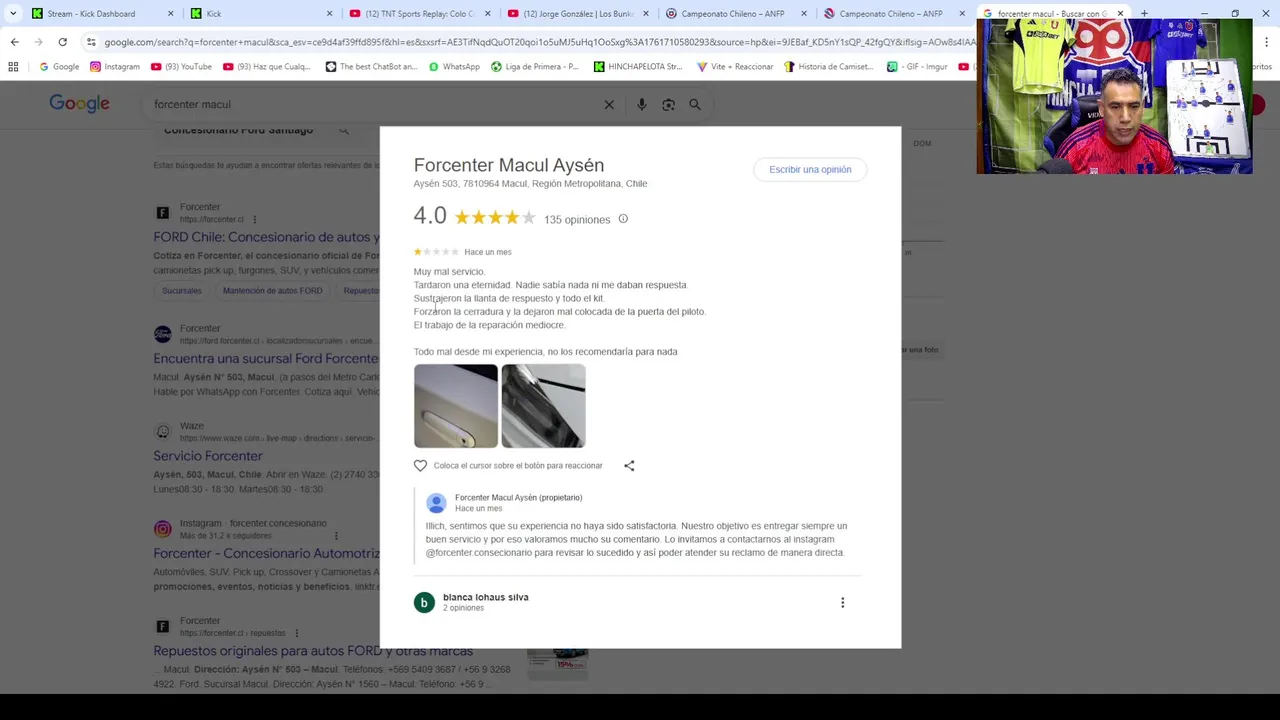This screenshot has width=1280, height=720.
Task: Click the Forcenter favicon on first result
Action: (x=162, y=212)
